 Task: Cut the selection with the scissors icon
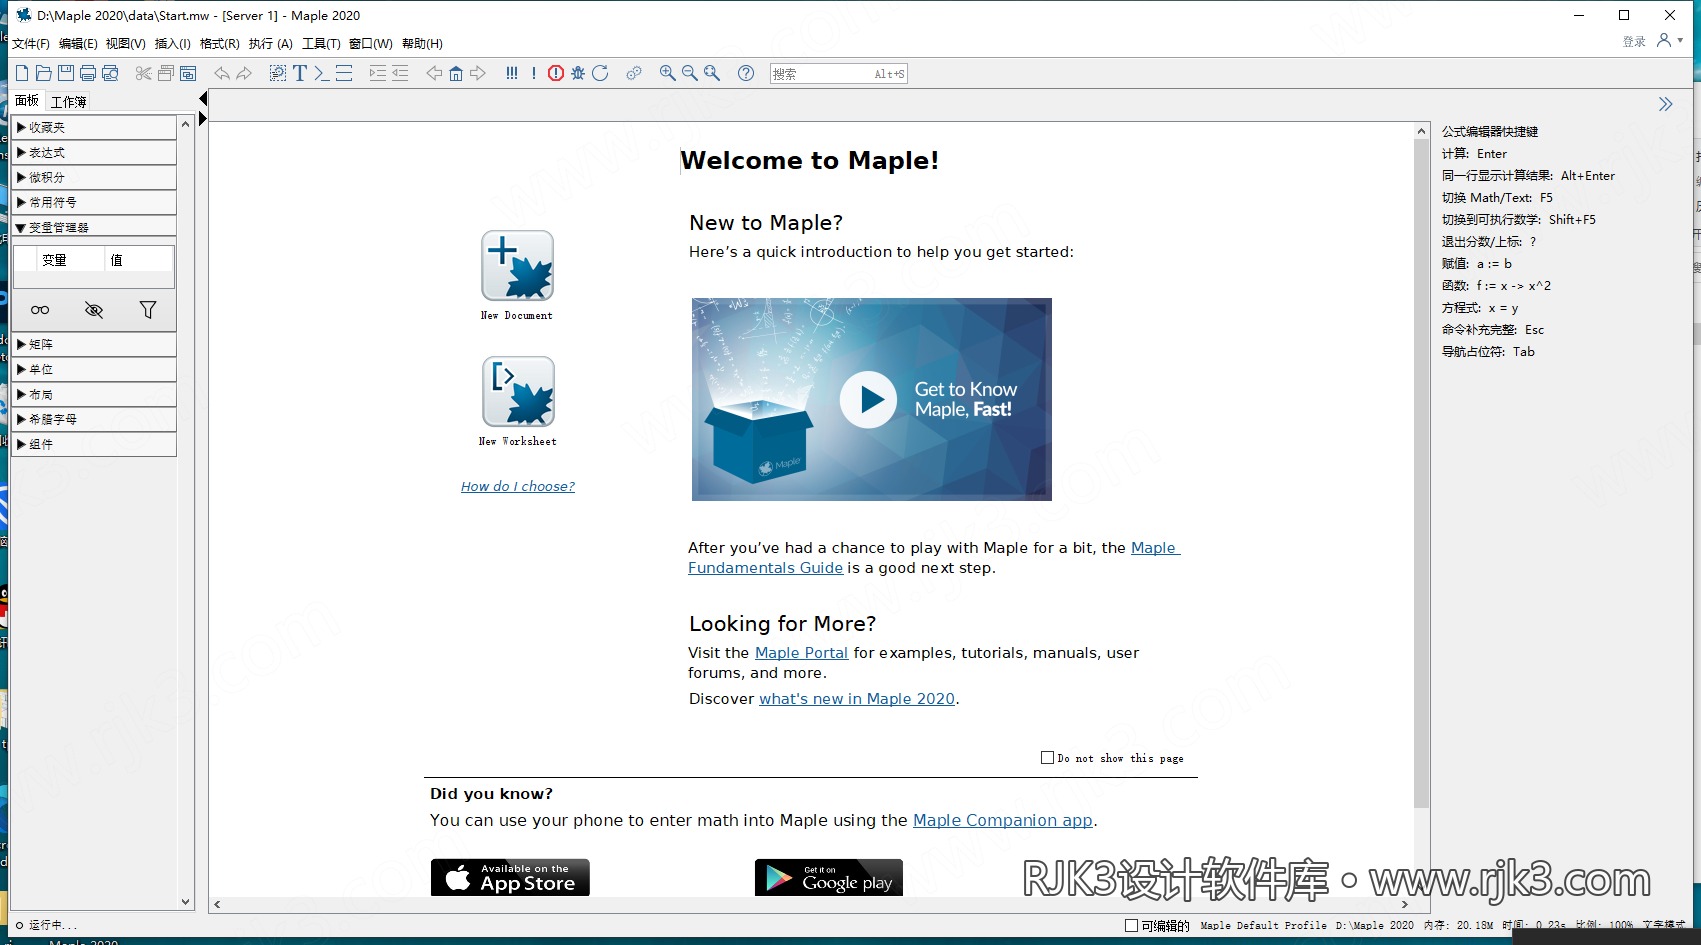[x=144, y=73]
